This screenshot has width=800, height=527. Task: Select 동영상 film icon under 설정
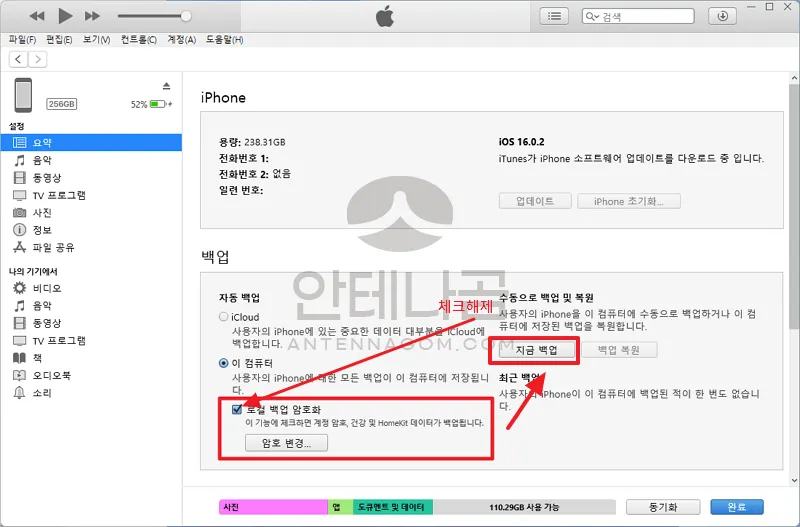tap(19, 178)
